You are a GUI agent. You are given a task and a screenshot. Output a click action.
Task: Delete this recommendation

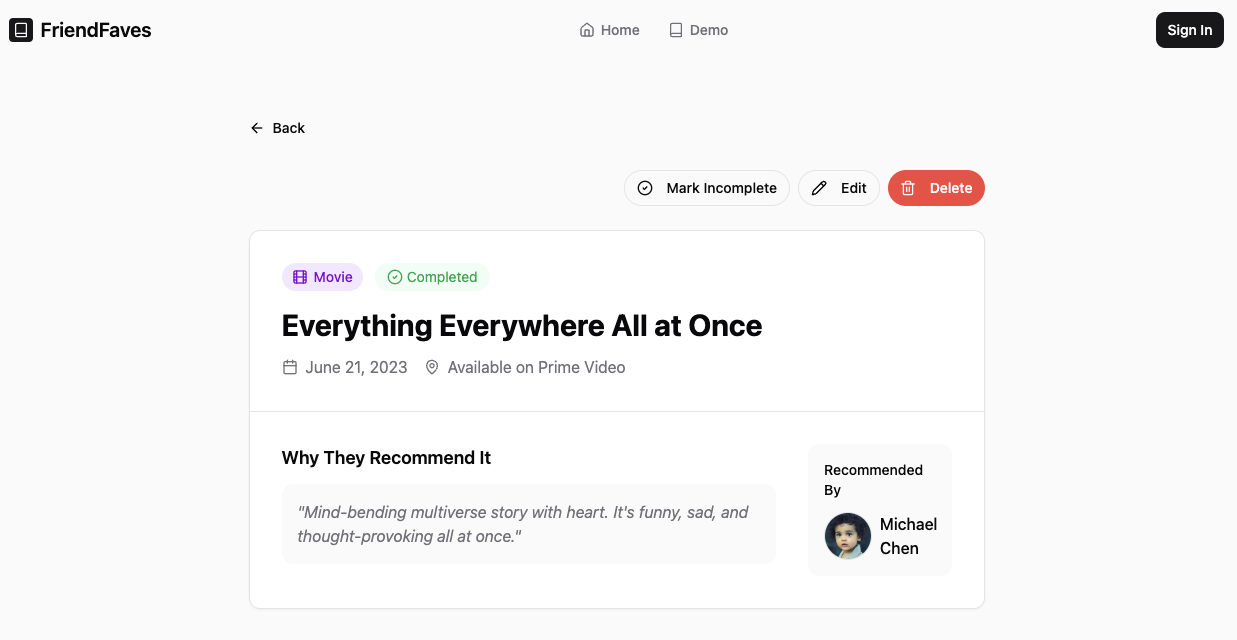pos(936,188)
